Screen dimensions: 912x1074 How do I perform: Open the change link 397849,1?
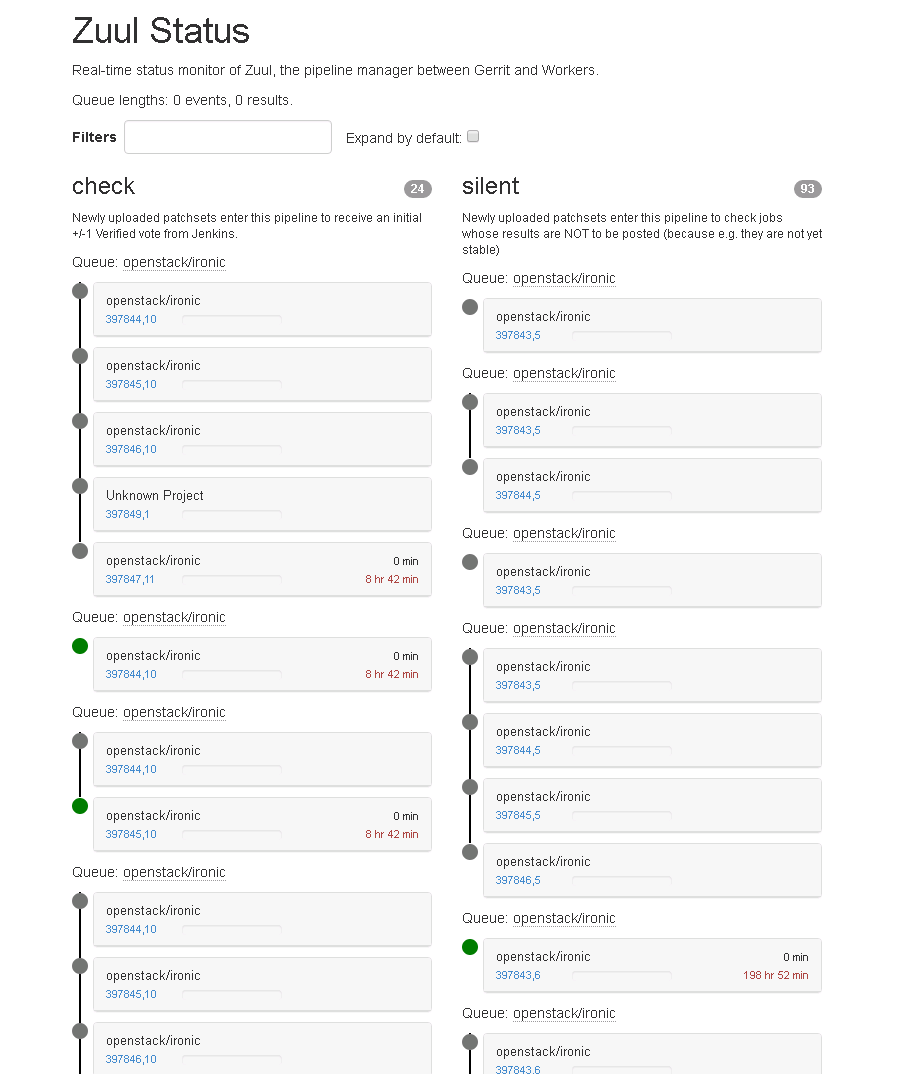(127, 514)
